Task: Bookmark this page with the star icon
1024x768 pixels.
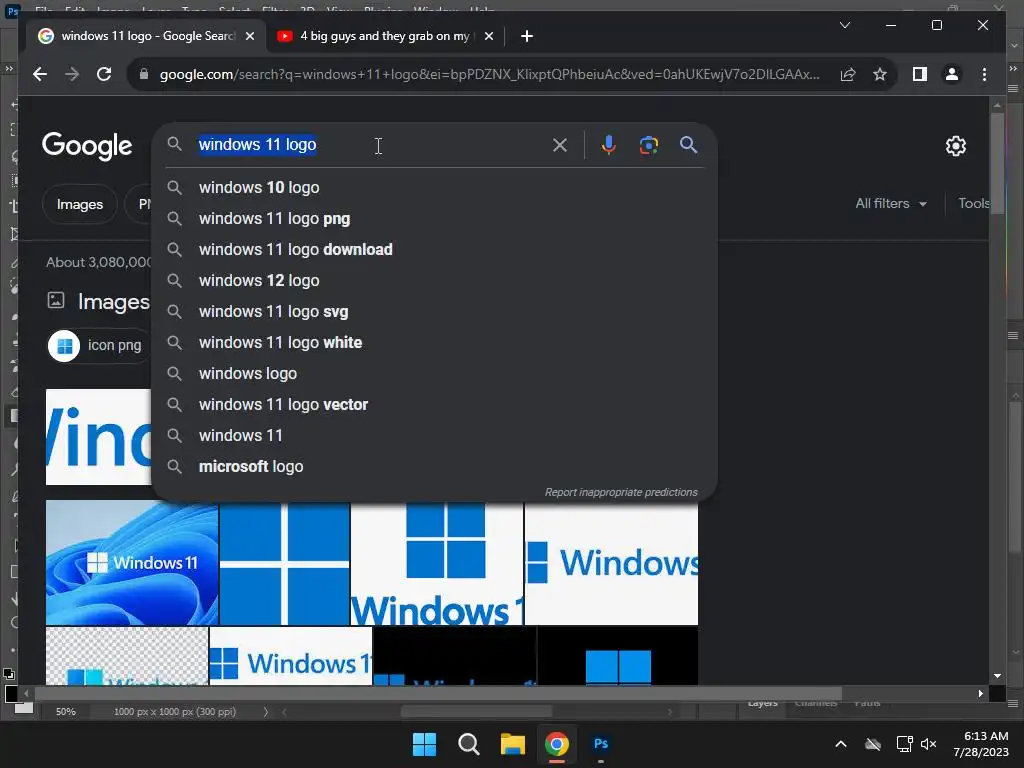Action: click(880, 74)
